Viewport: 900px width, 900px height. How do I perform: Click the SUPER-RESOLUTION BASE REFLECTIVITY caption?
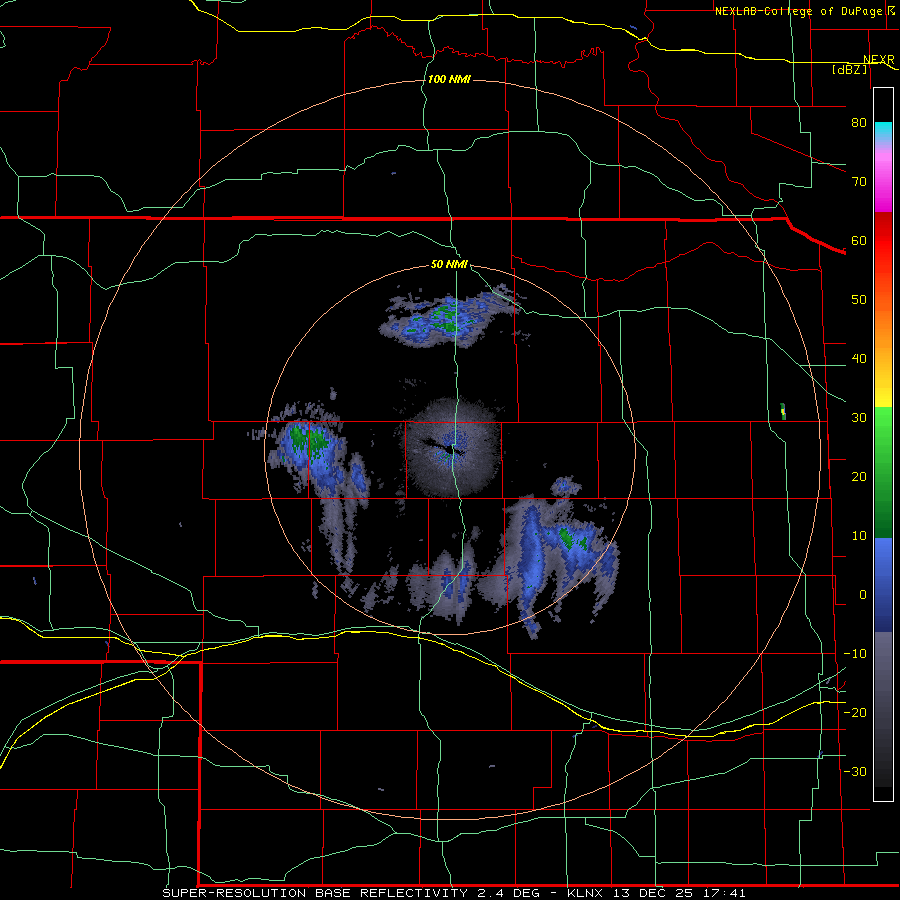(315, 893)
